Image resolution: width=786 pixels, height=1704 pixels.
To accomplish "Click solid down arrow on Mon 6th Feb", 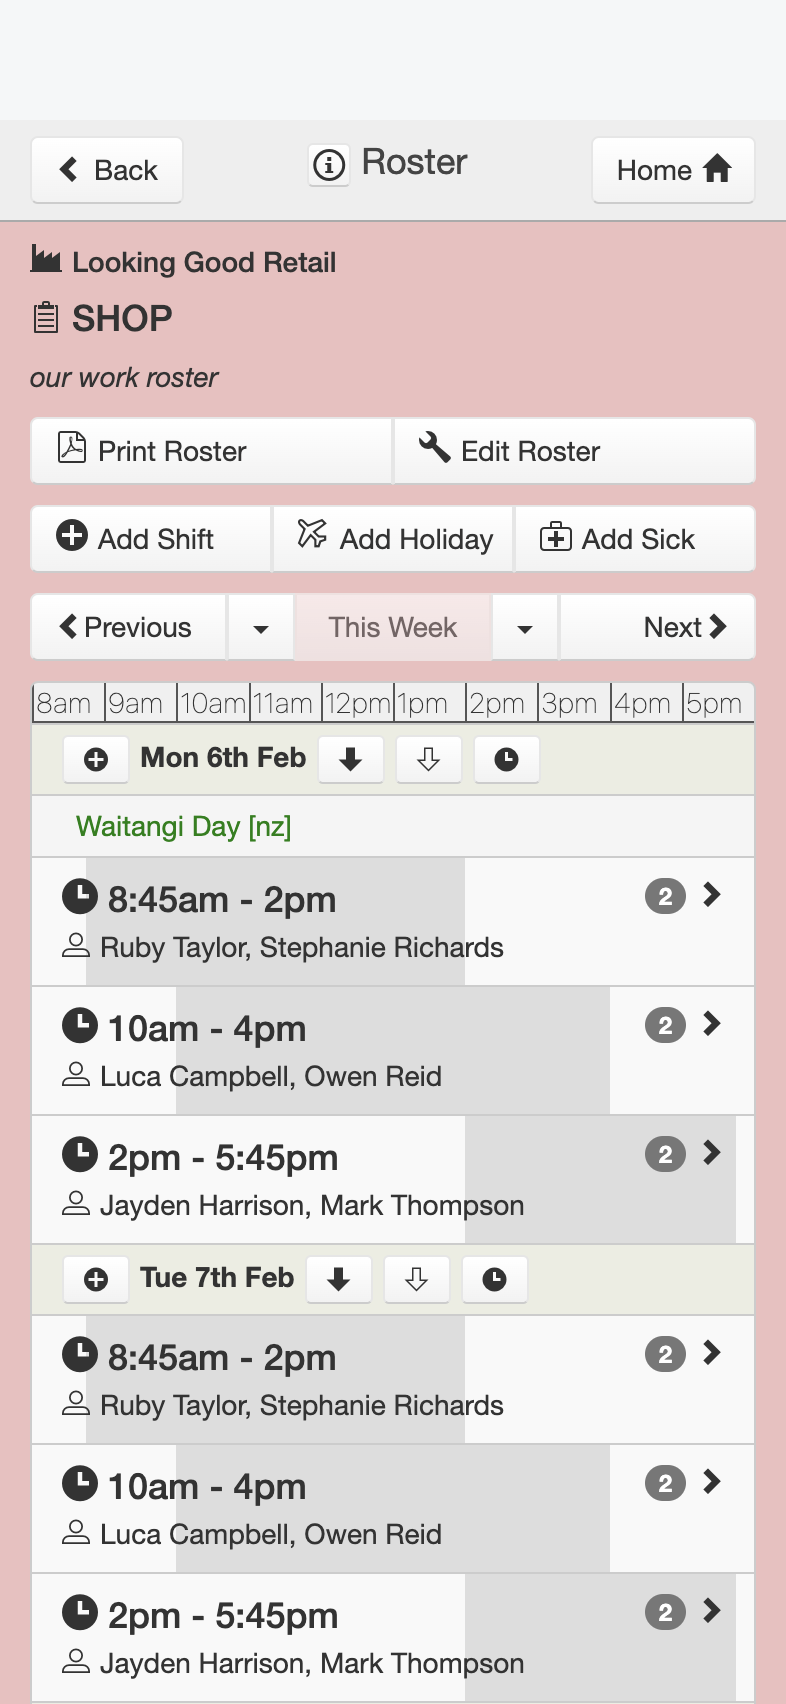I will pyautogui.click(x=351, y=760).
